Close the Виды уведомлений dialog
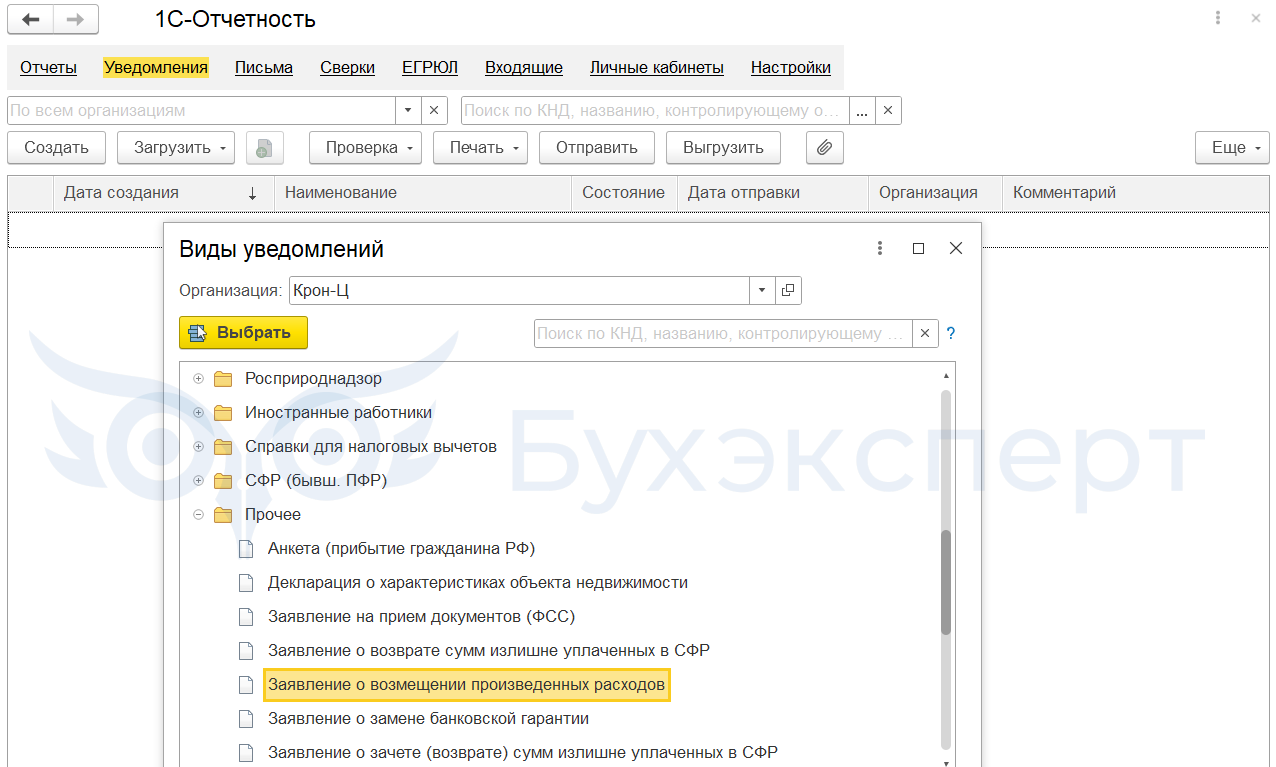 tap(956, 248)
